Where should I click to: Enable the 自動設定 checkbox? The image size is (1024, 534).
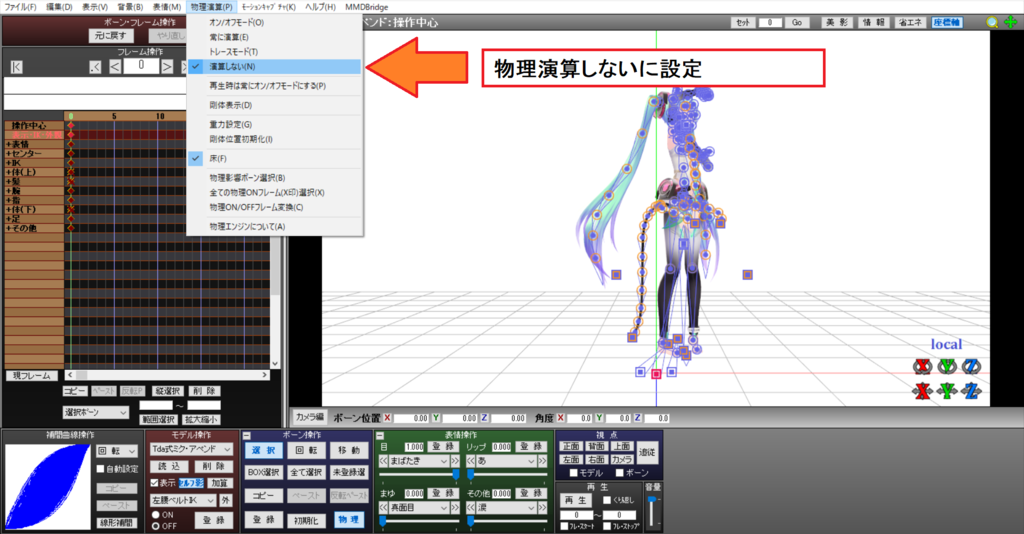click(x=101, y=469)
